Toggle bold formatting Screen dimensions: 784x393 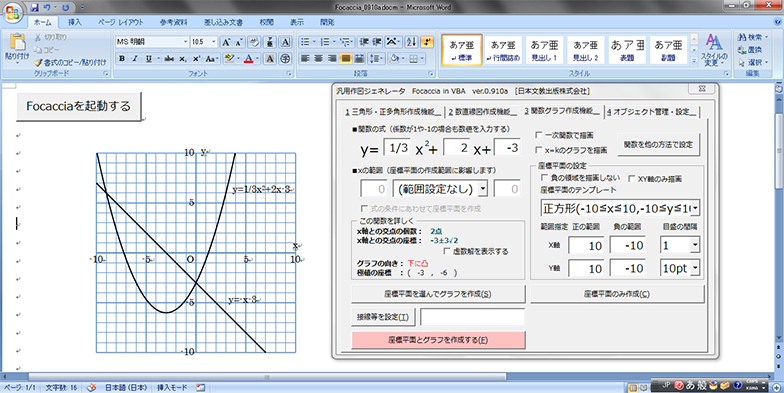[122, 58]
